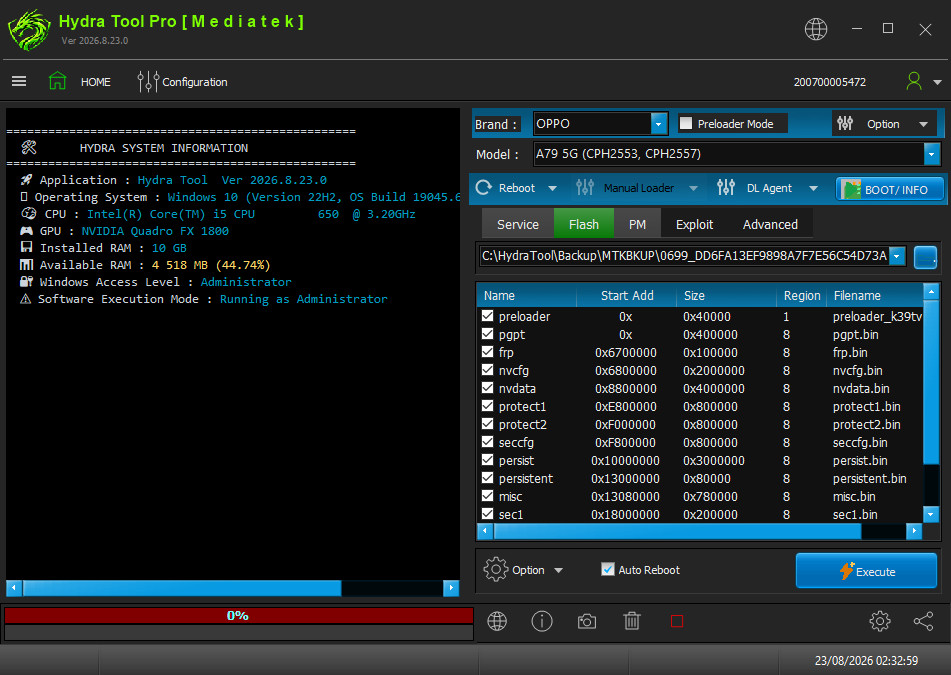Viewport: 951px width, 675px height.
Task: Click the wrench icon in system information header
Action: [x=29, y=147]
